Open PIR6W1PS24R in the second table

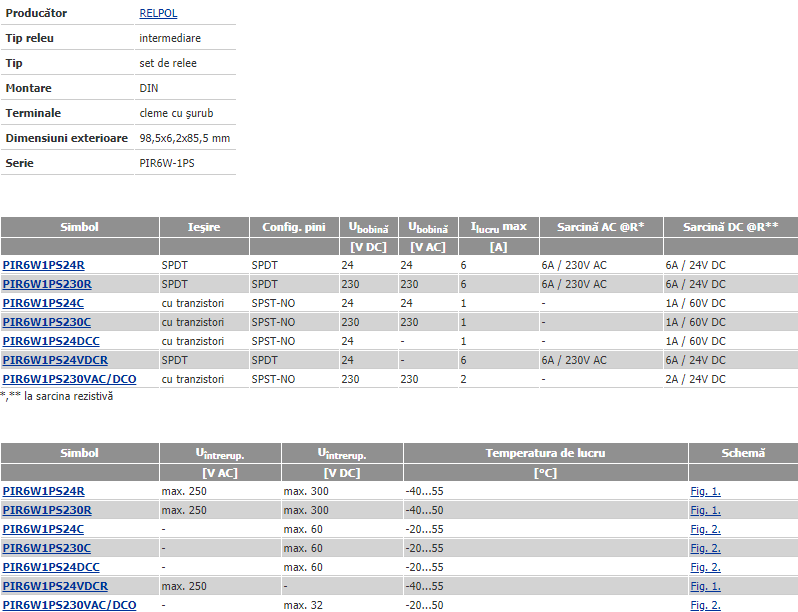pos(44,491)
